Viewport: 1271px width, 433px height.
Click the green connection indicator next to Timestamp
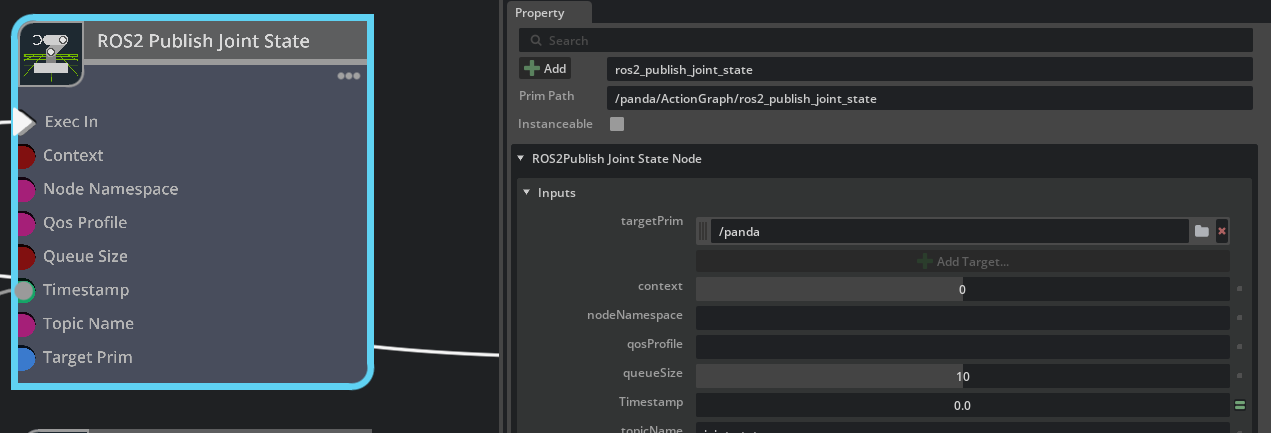coord(1240,405)
